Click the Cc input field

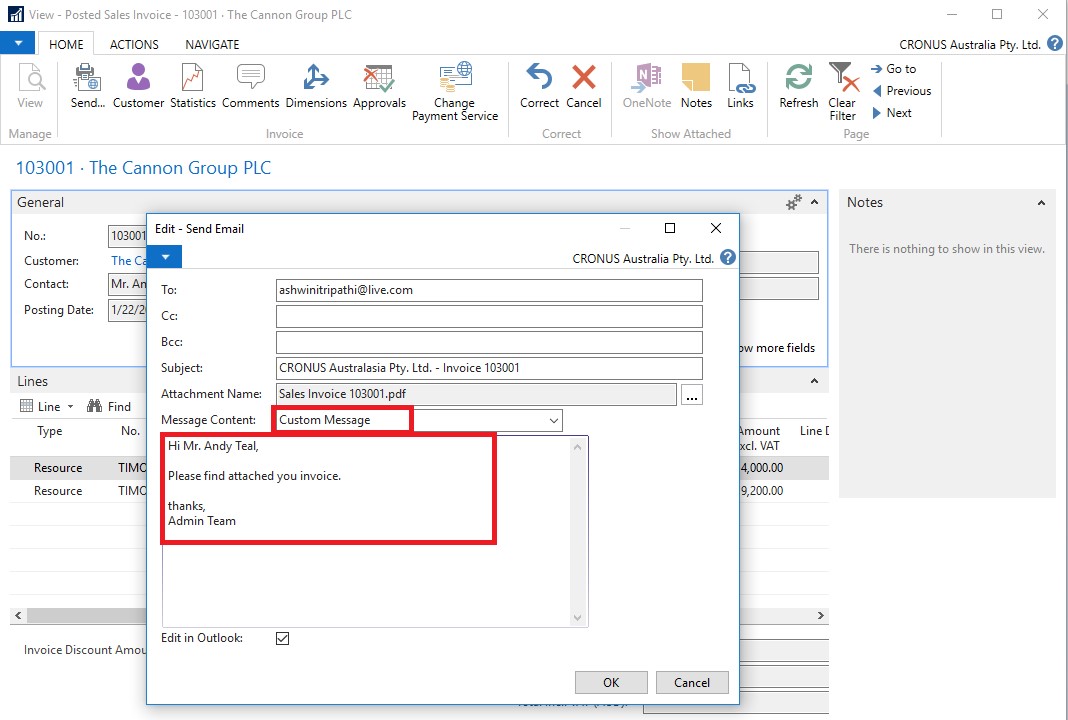pos(489,316)
